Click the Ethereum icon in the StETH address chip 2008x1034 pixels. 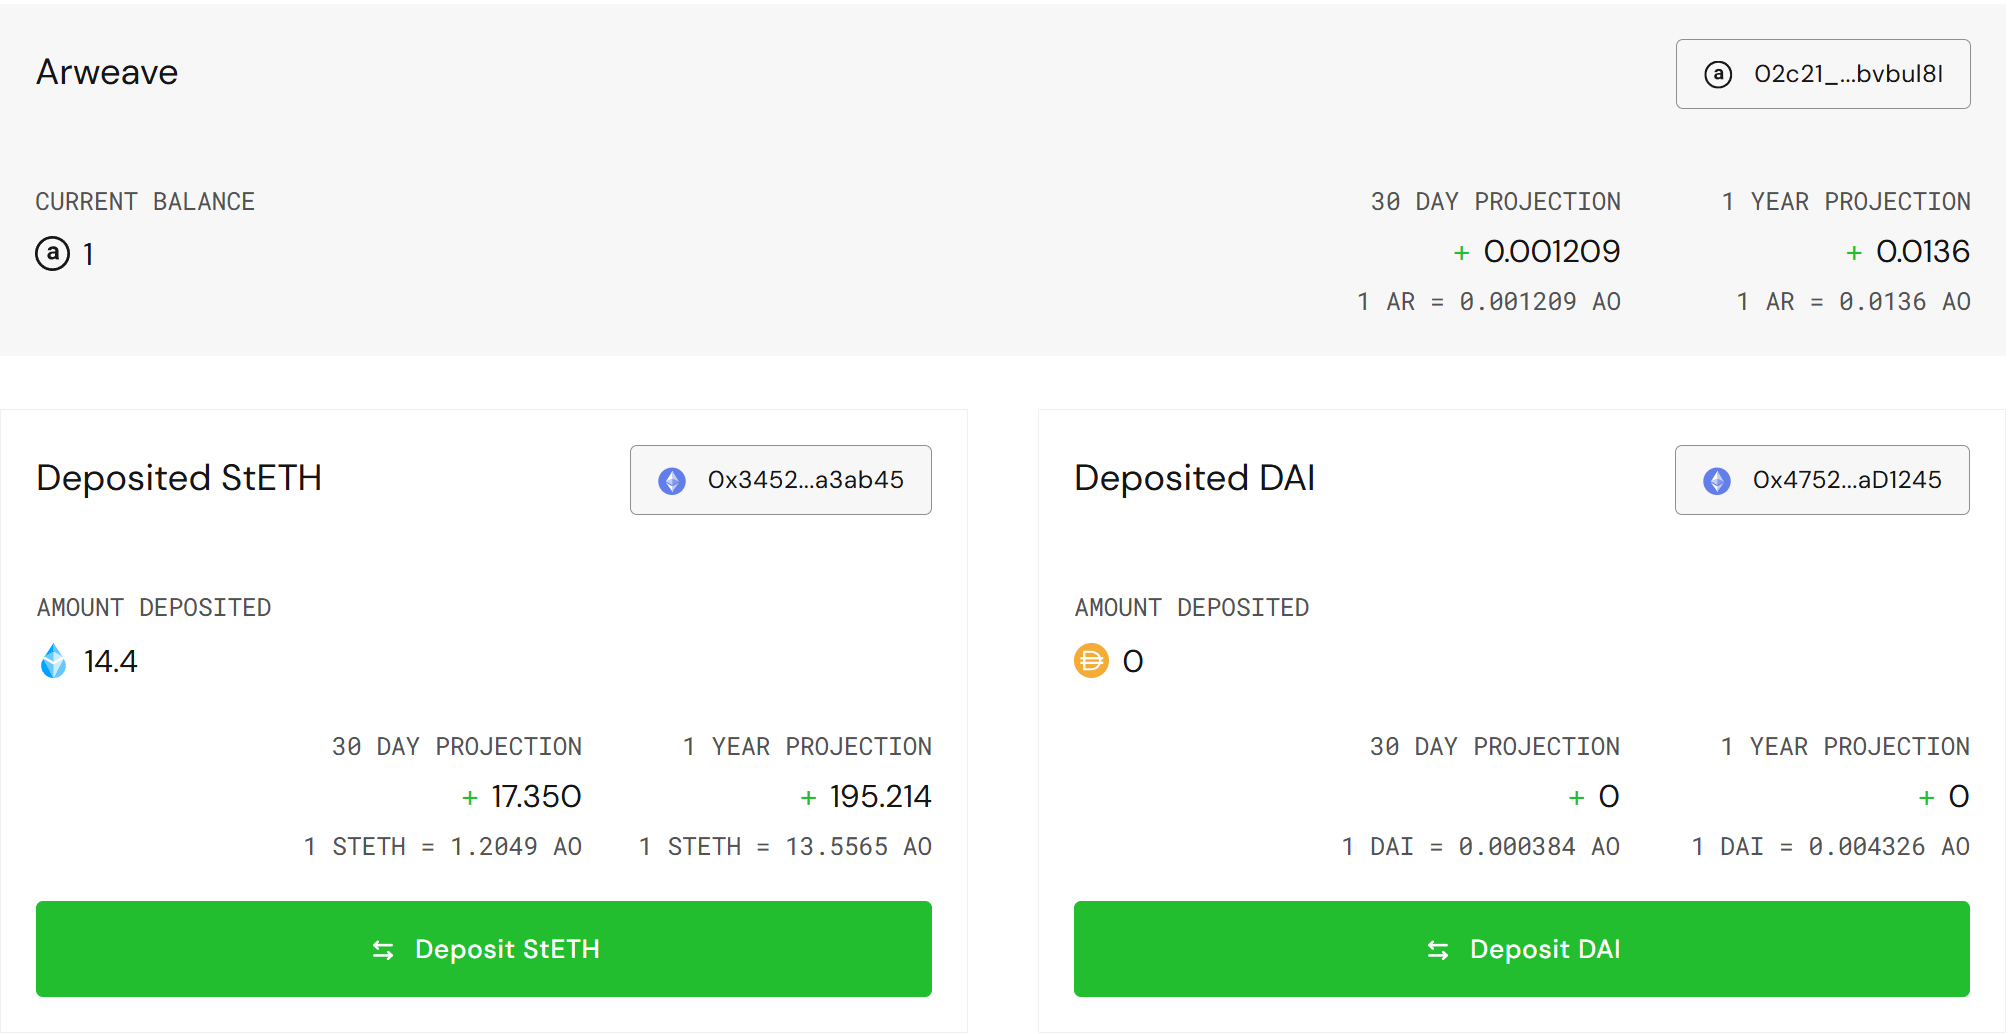(x=671, y=480)
